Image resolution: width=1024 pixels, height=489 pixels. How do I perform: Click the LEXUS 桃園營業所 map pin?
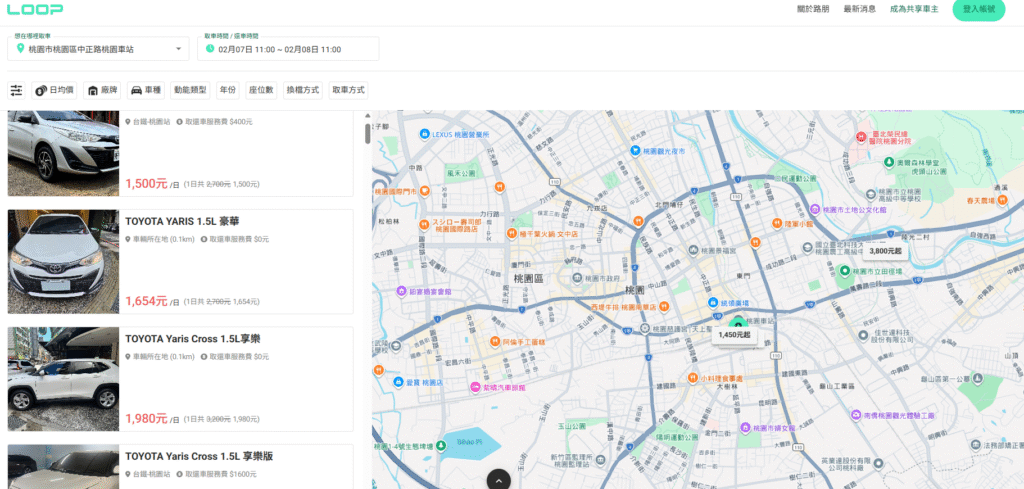click(x=425, y=134)
